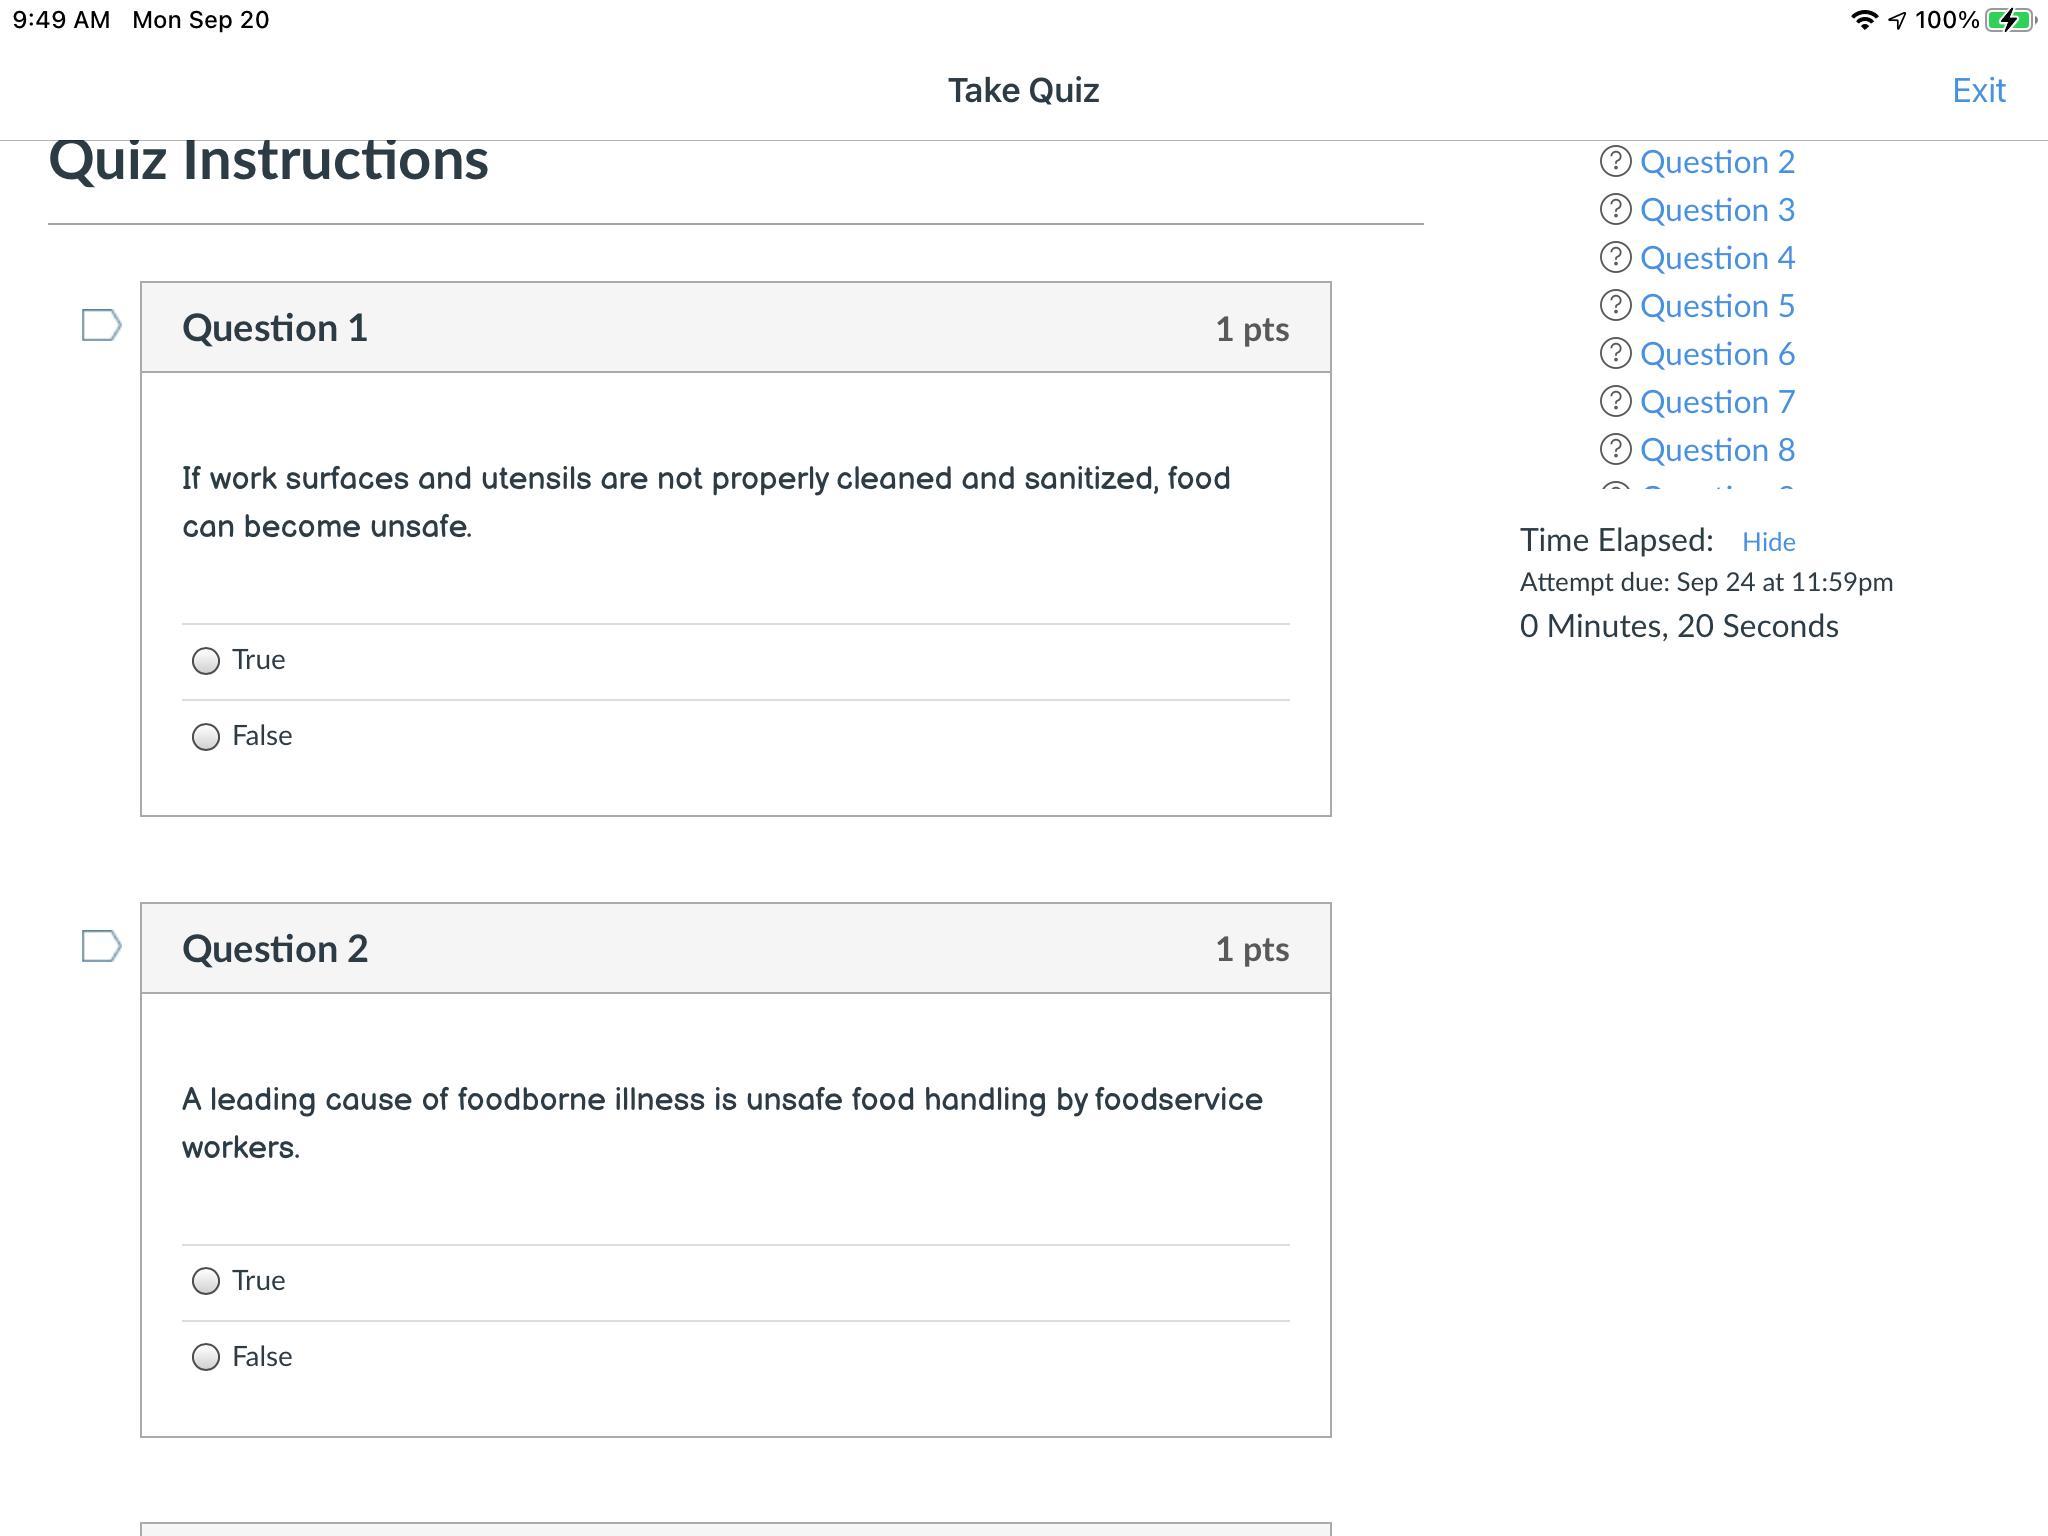Click the question mark icon beside Question 3

(x=1615, y=210)
